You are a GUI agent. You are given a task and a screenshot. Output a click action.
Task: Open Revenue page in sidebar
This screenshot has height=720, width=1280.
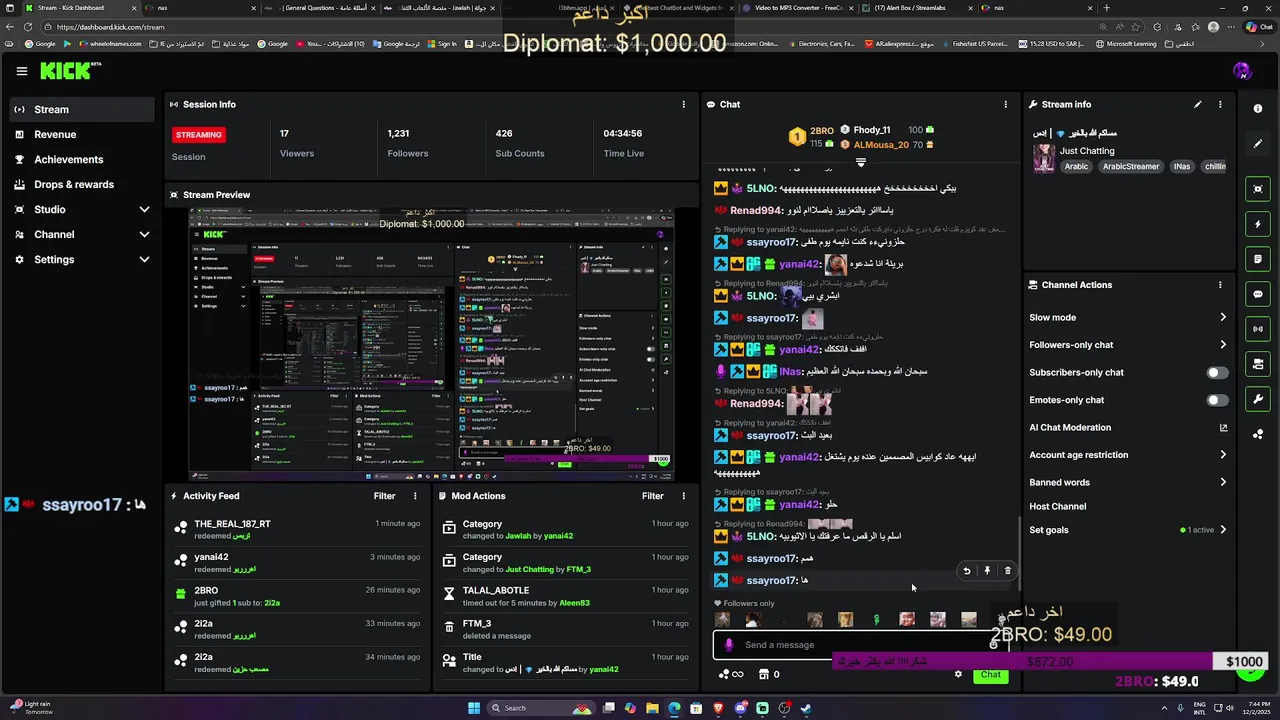tap(82, 134)
